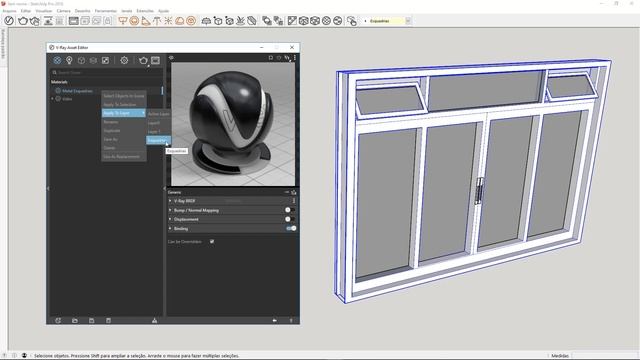Start render with first teapot toolbar icon
640x360 pixels.
23,20
